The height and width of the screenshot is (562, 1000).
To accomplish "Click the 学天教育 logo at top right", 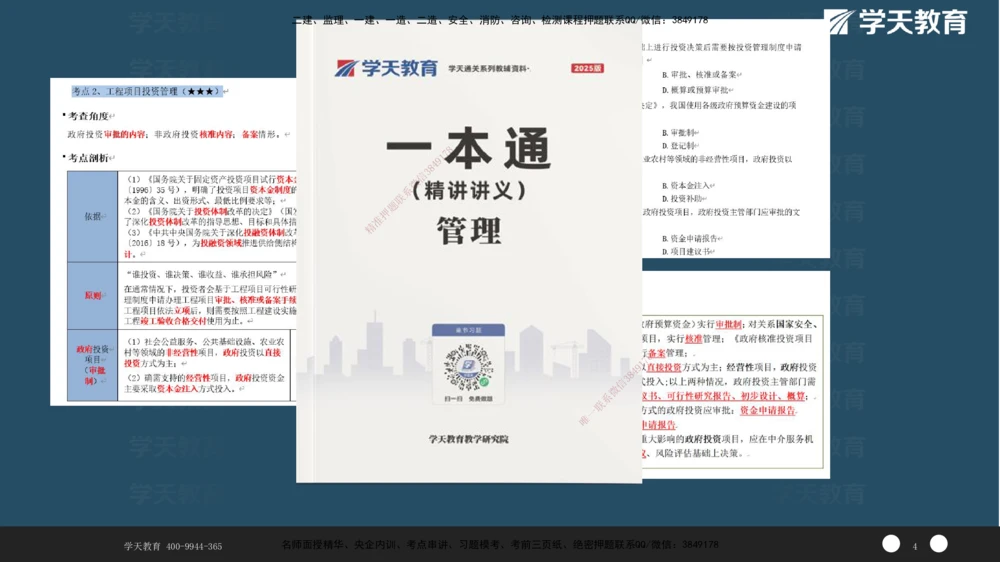I will [896, 22].
